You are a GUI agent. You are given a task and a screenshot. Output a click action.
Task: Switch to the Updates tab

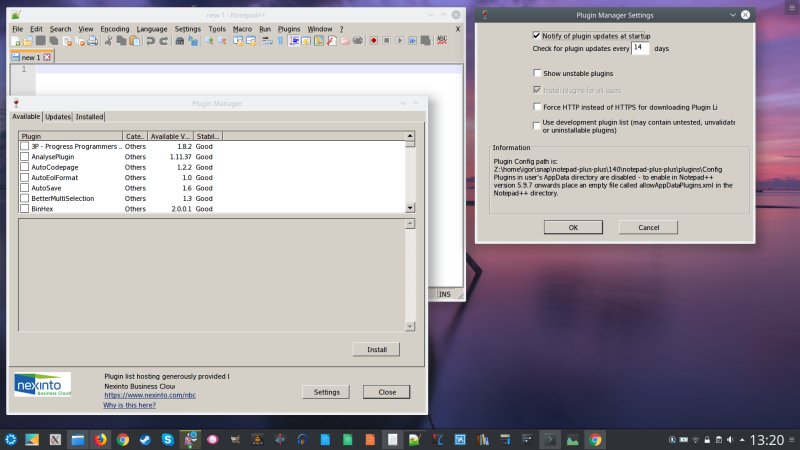58,117
